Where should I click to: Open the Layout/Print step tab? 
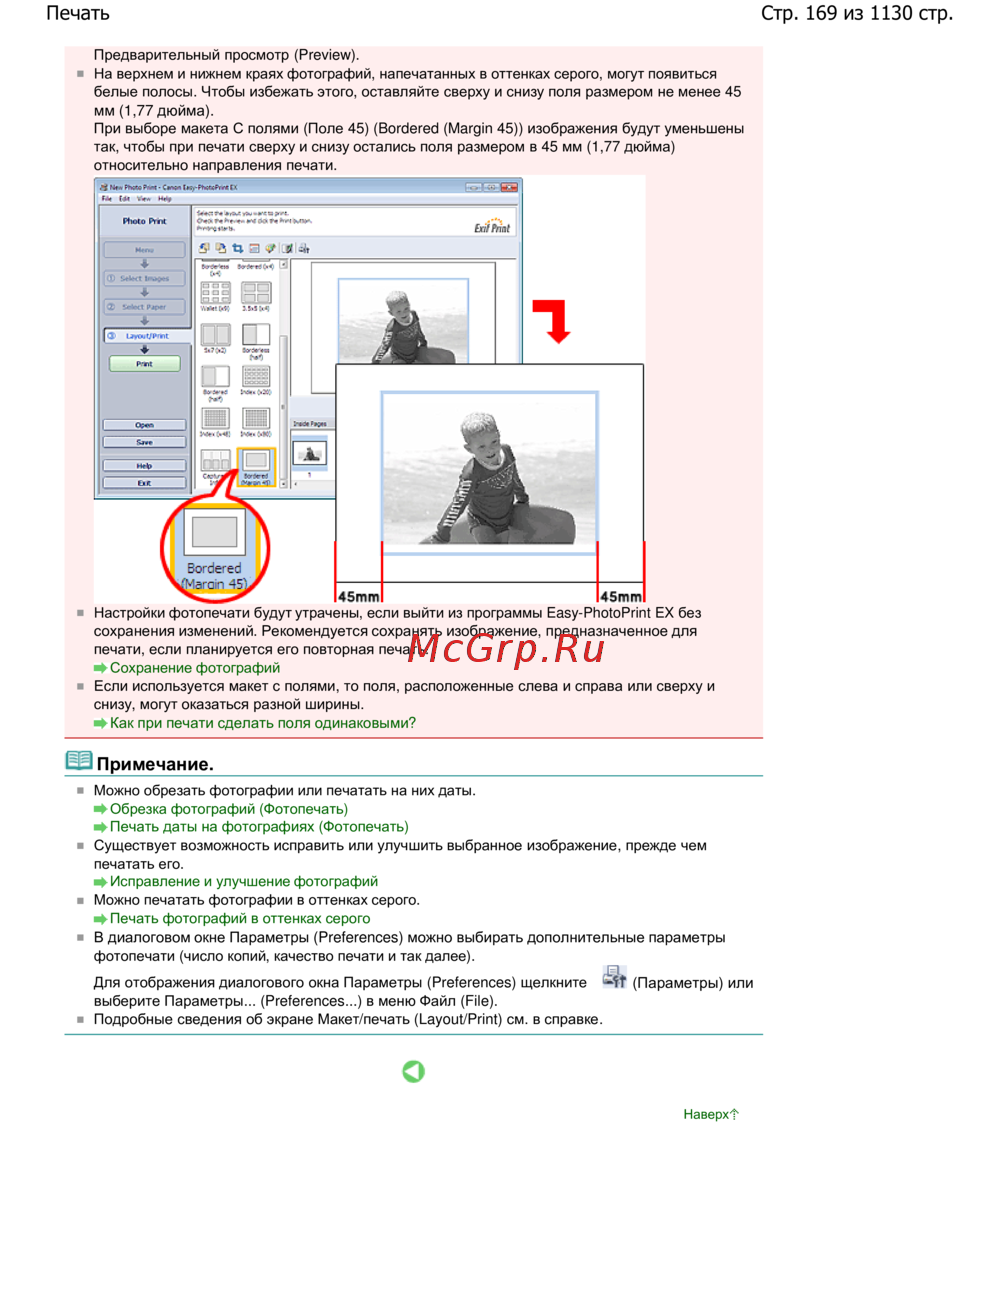(x=144, y=336)
